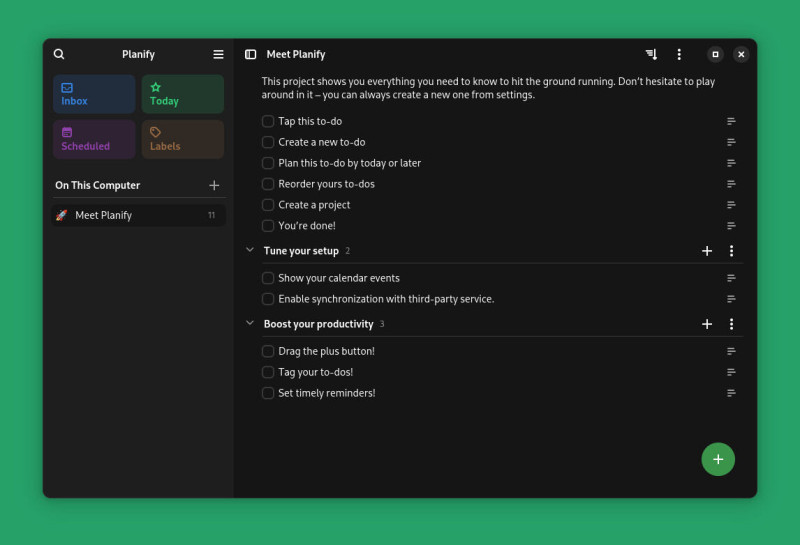Image resolution: width=800 pixels, height=545 pixels.
Task: Toggle the sidebar panel icon
Action: coord(251,54)
